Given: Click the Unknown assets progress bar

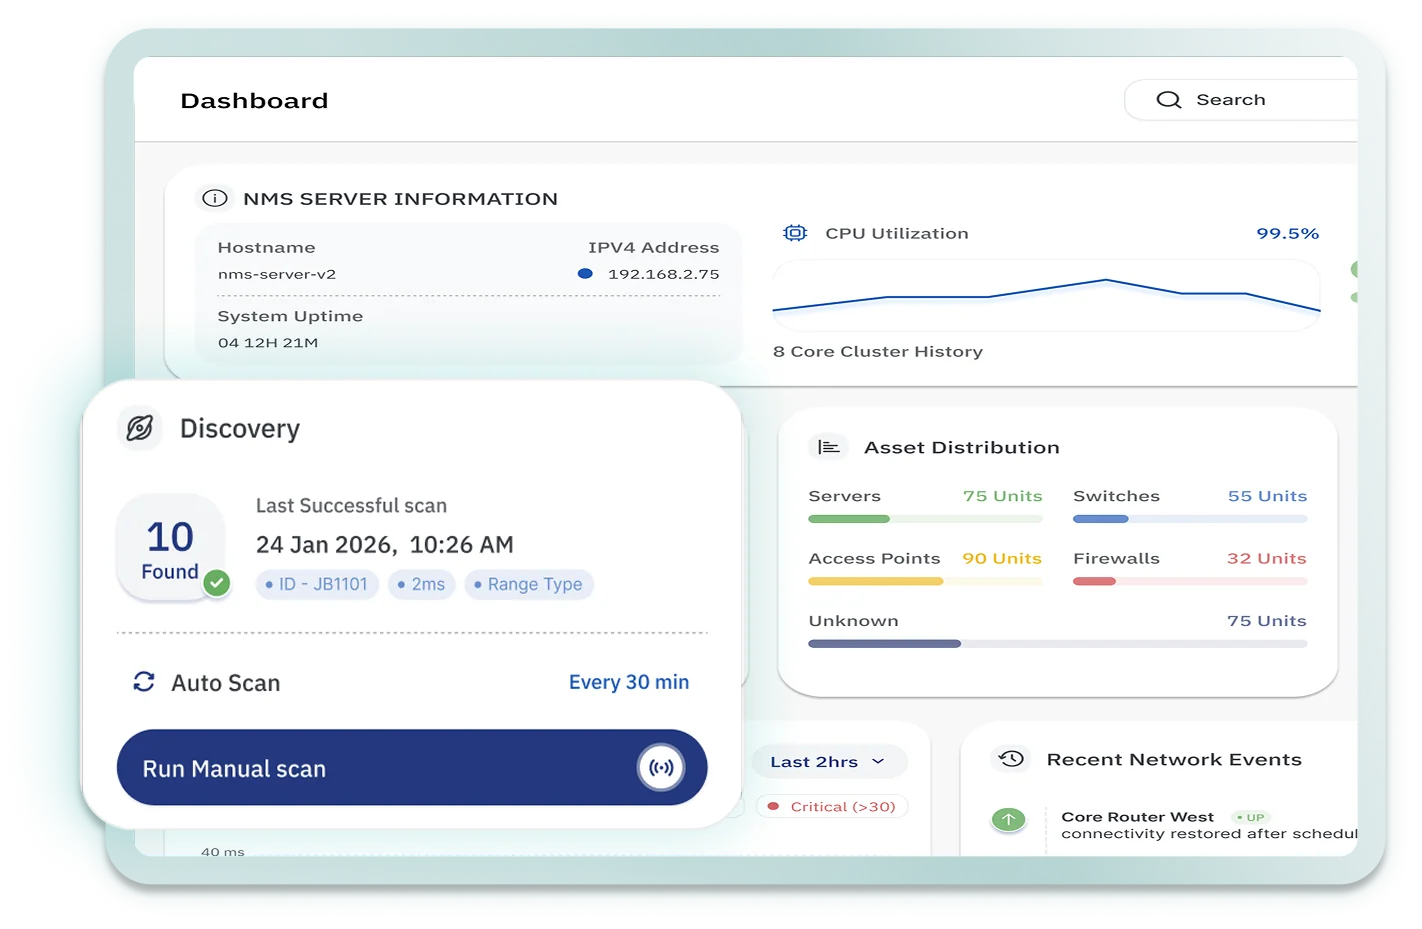Looking at the screenshot, I should pyautogui.click(x=1058, y=644).
